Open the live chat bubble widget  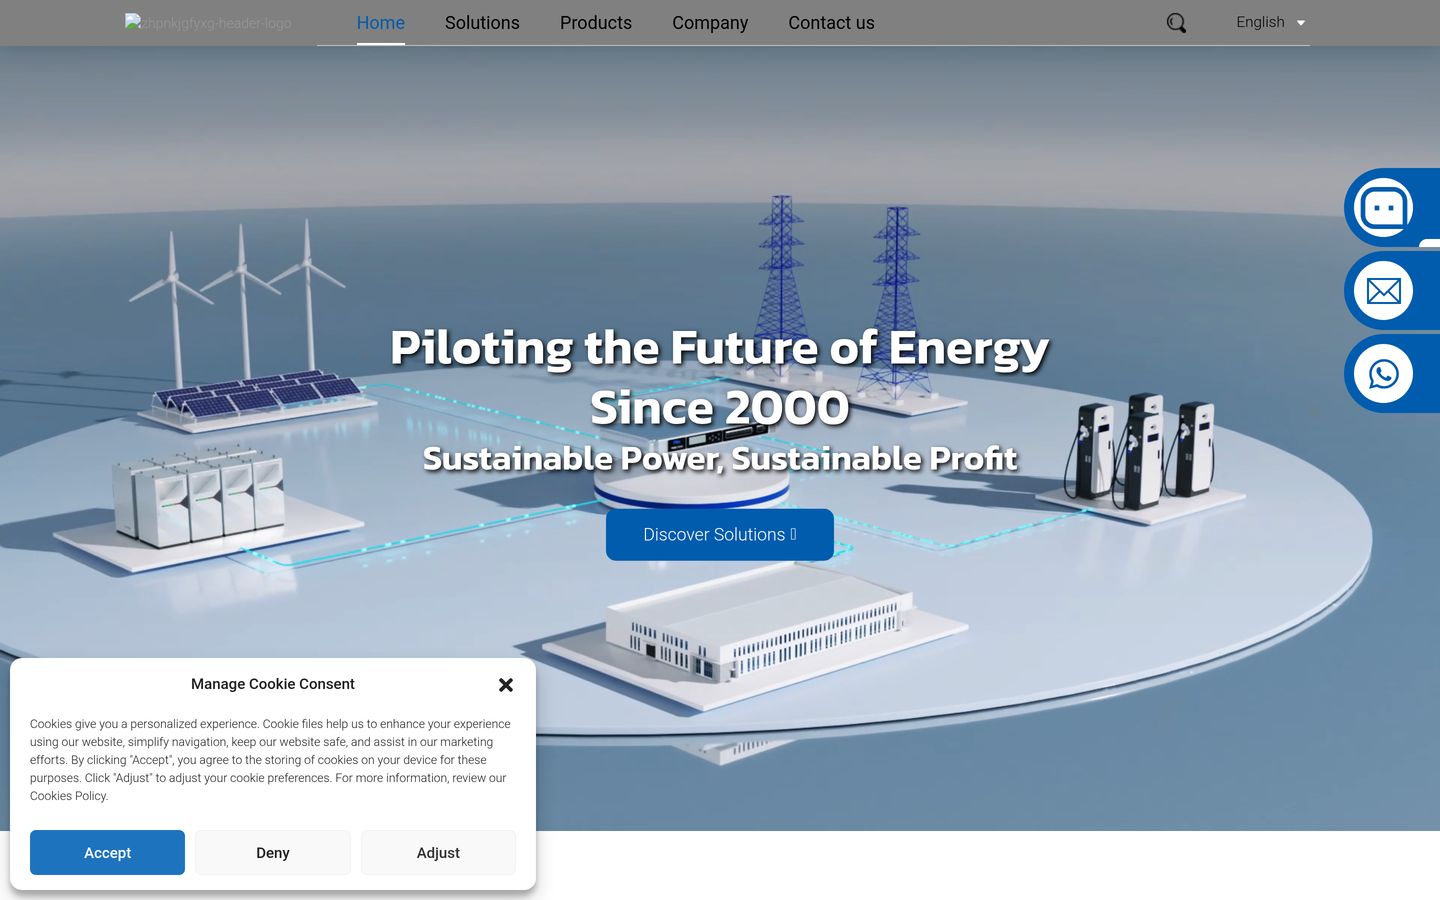click(x=1384, y=208)
